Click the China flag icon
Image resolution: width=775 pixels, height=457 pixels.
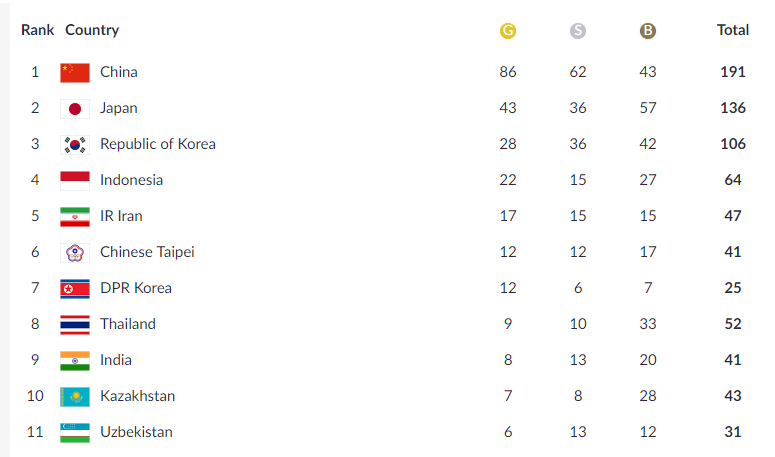[x=75, y=73]
